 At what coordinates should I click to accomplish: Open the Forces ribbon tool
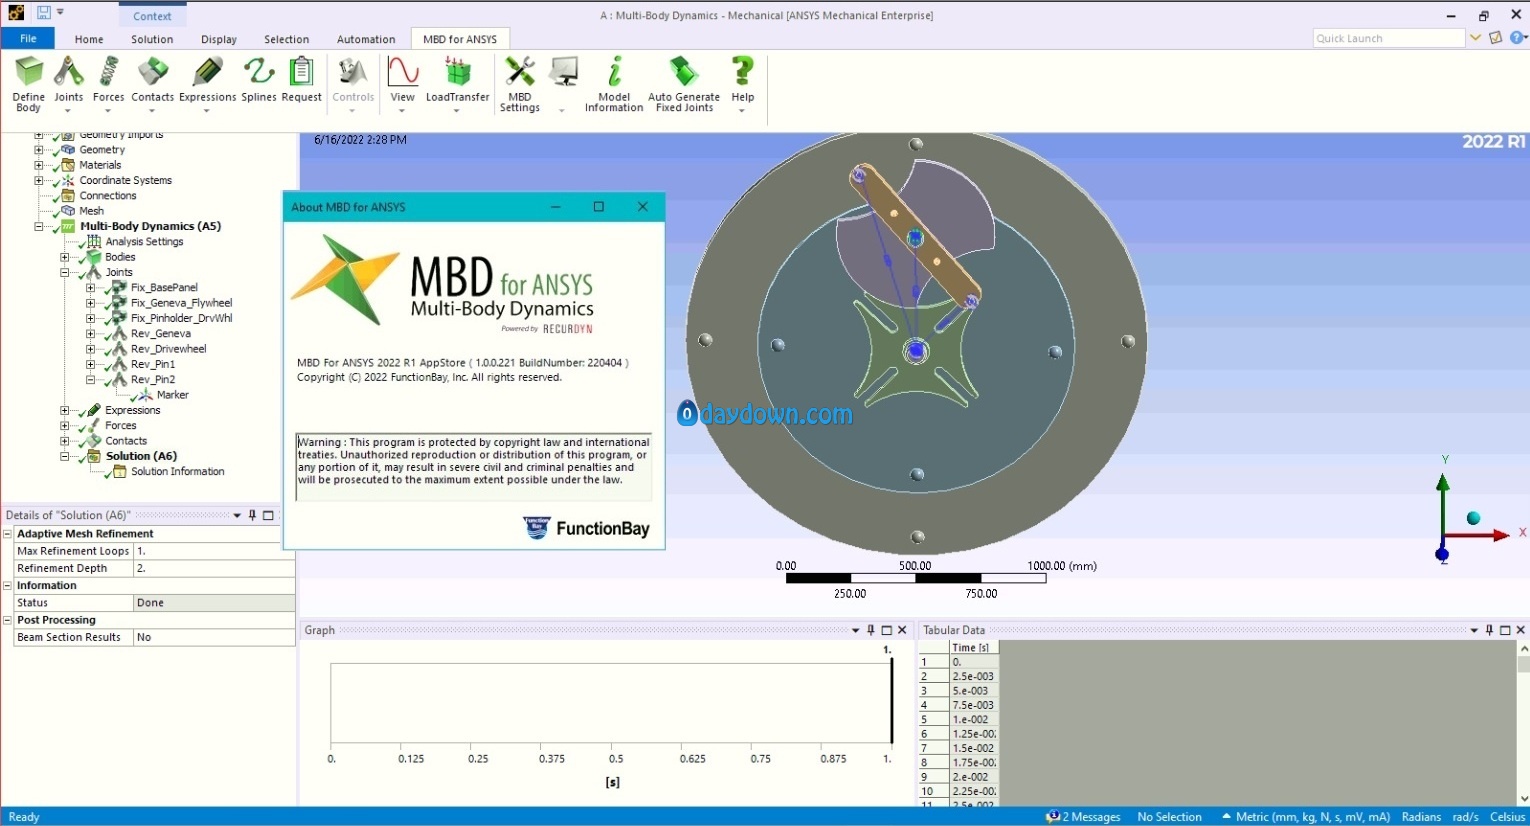point(108,83)
